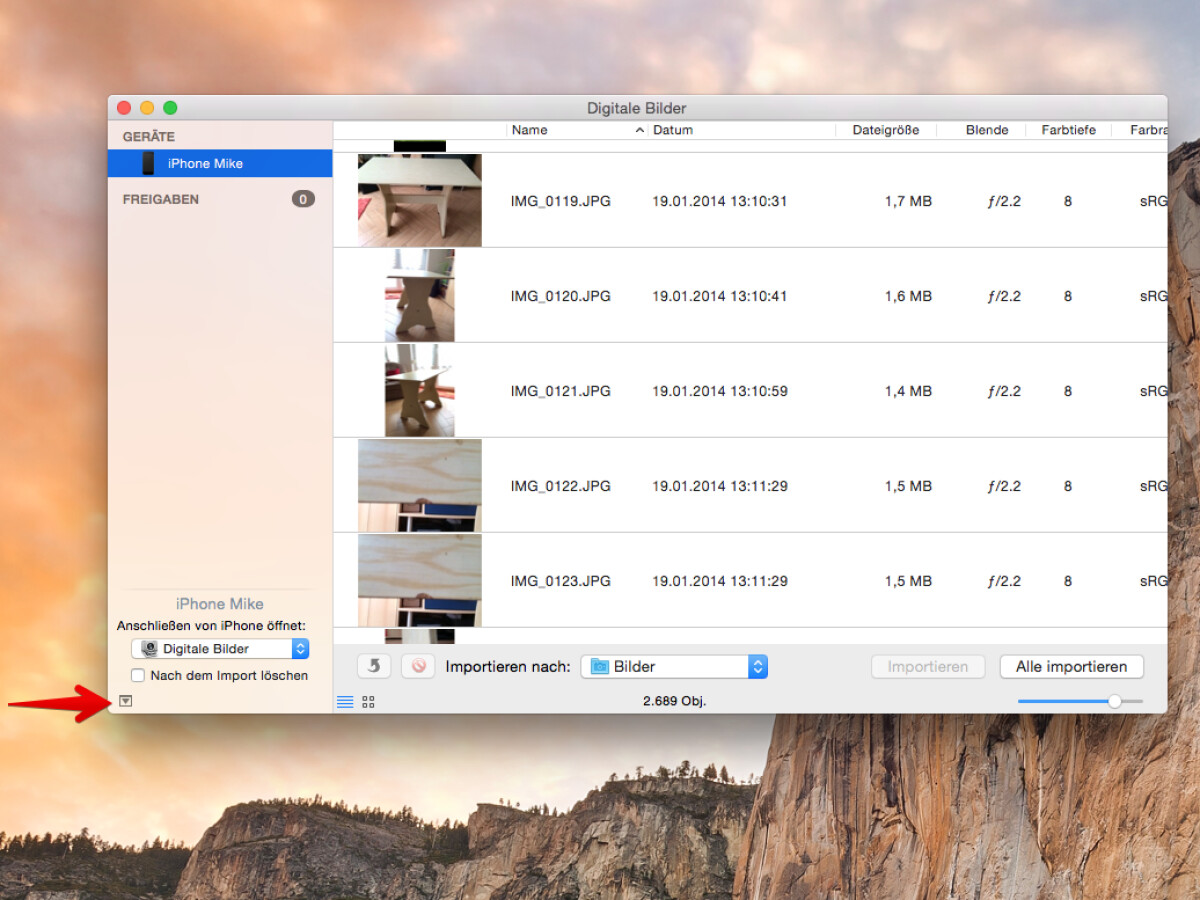Click the rotate image button
This screenshot has width=1200, height=900.
point(374,666)
